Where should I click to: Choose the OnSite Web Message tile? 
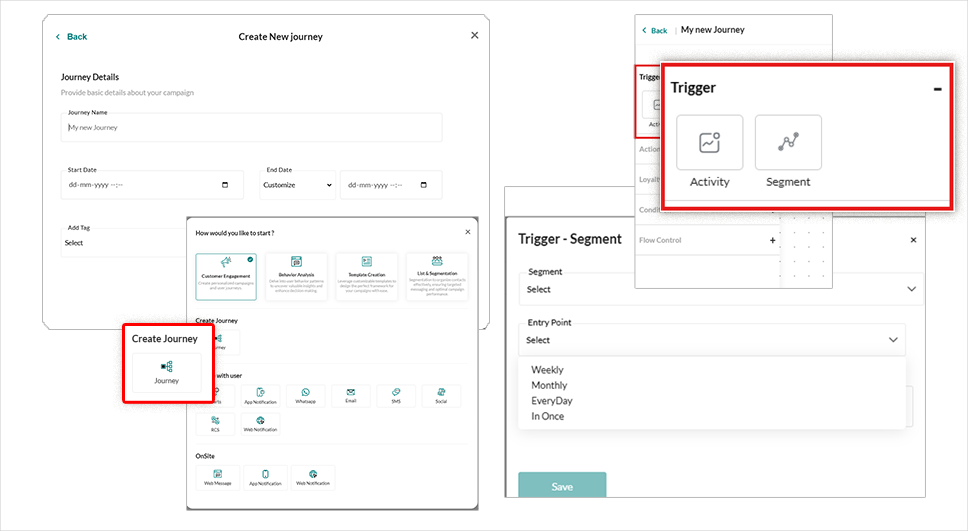tap(218, 478)
